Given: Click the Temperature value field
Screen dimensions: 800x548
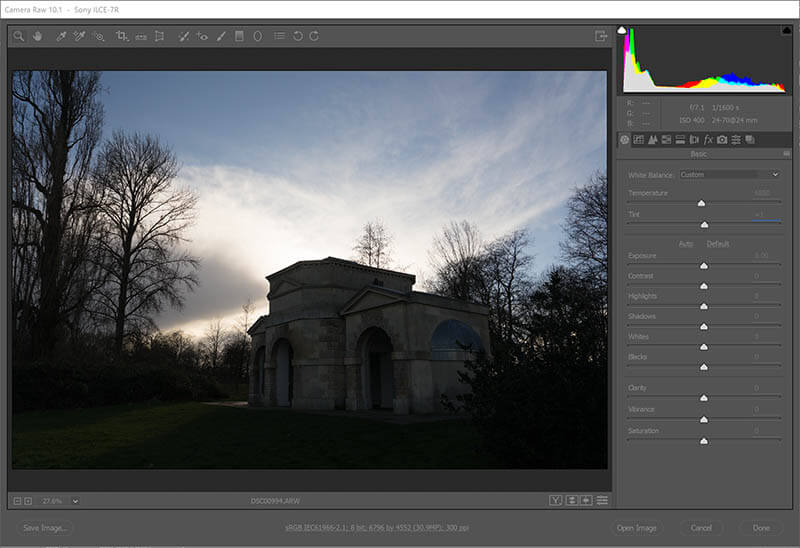Looking at the screenshot, I should pyautogui.click(x=766, y=193).
